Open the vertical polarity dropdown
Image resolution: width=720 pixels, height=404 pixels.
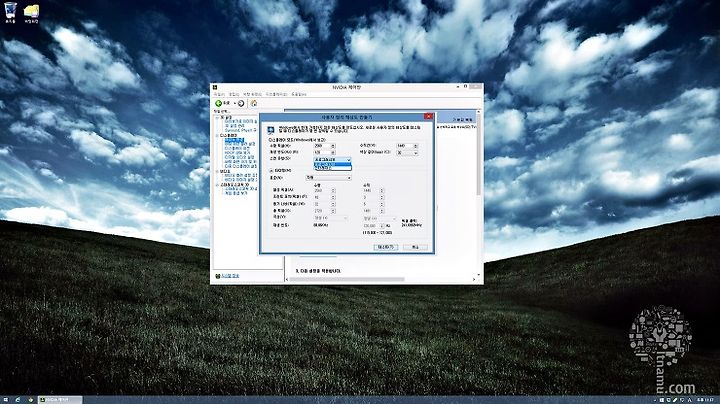click(379, 219)
